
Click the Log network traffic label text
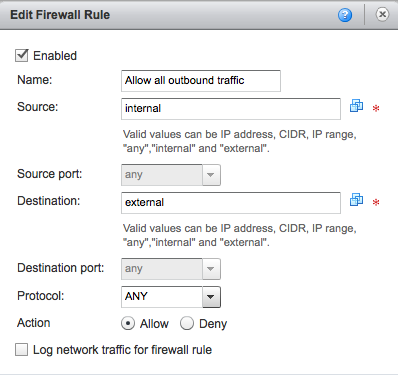[122, 350]
